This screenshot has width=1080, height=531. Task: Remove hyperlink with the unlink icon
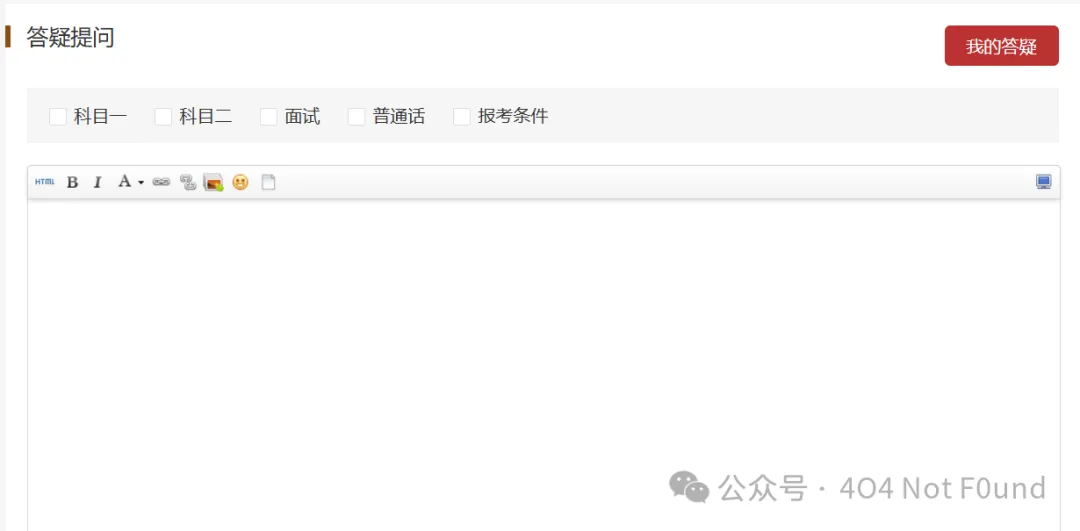click(x=188, y=183)
